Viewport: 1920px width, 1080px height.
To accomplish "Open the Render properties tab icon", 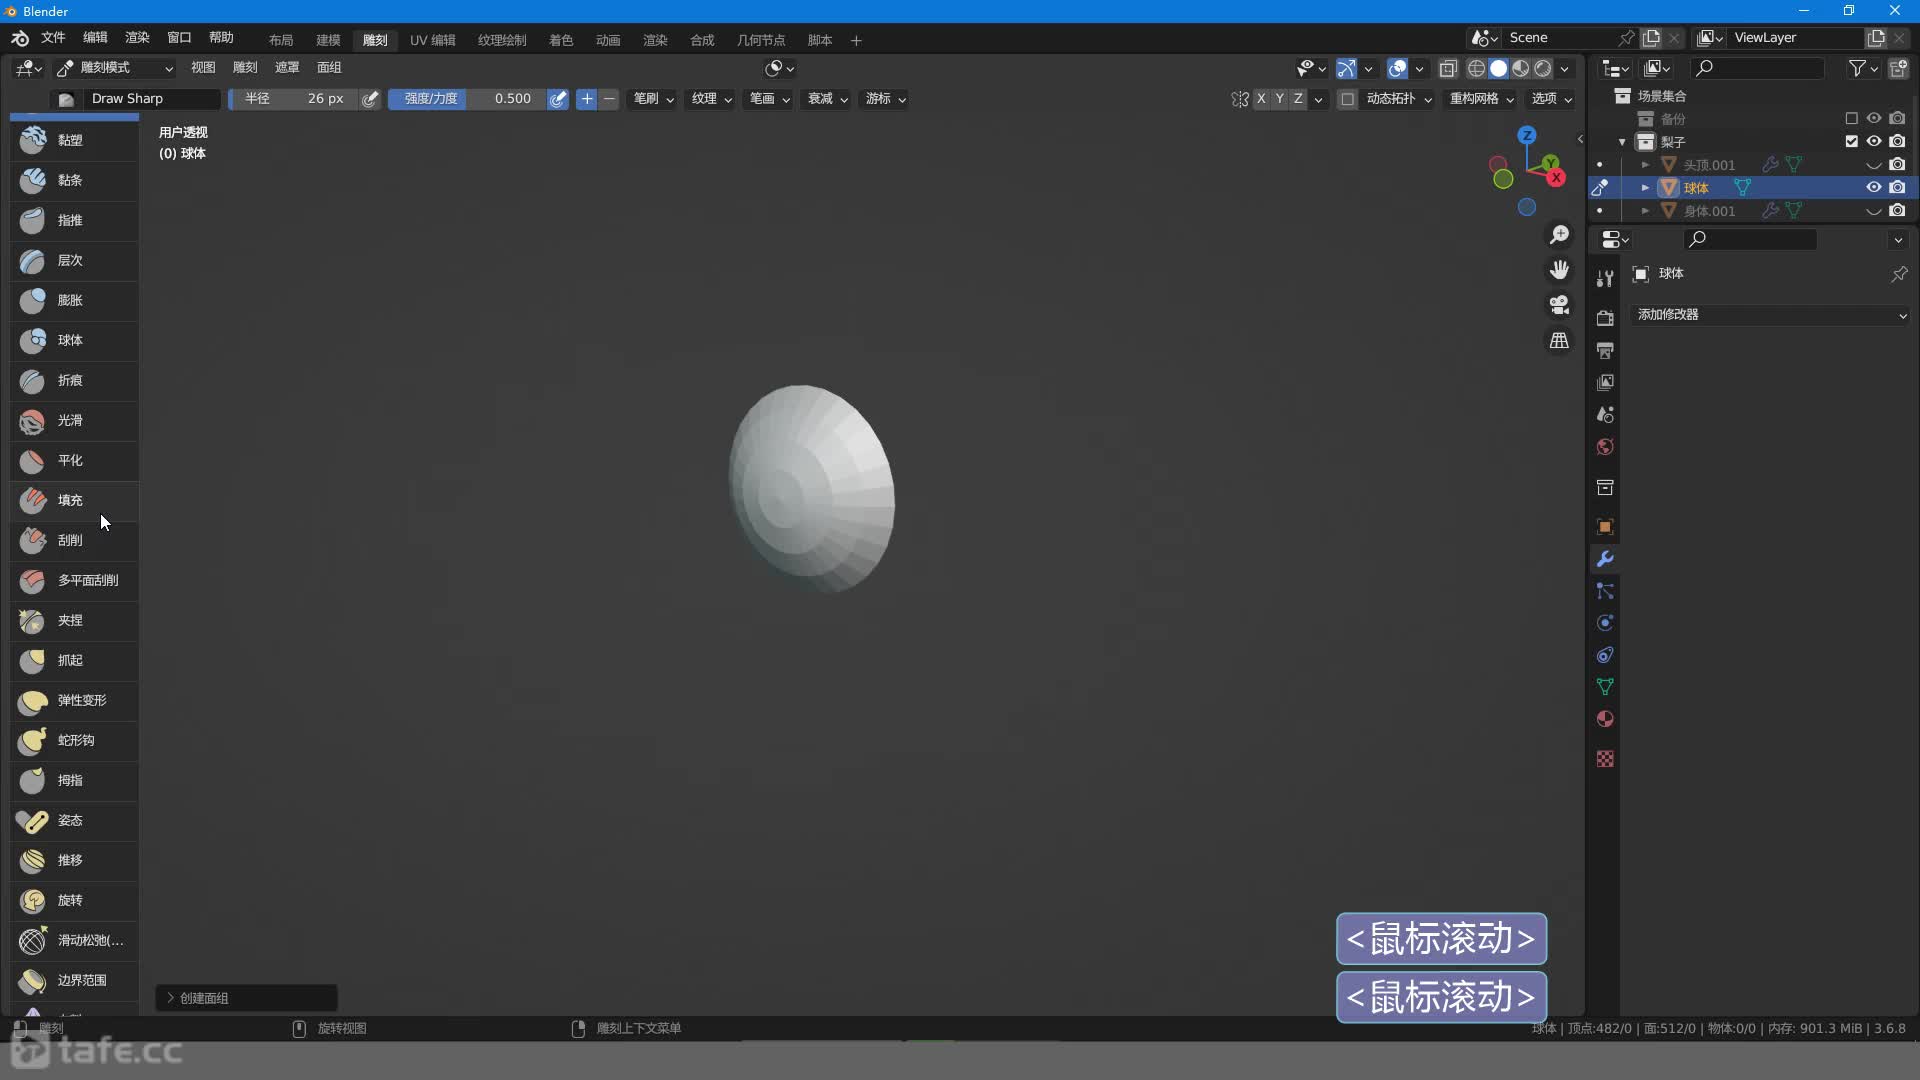I will (x=1605, y=319).
